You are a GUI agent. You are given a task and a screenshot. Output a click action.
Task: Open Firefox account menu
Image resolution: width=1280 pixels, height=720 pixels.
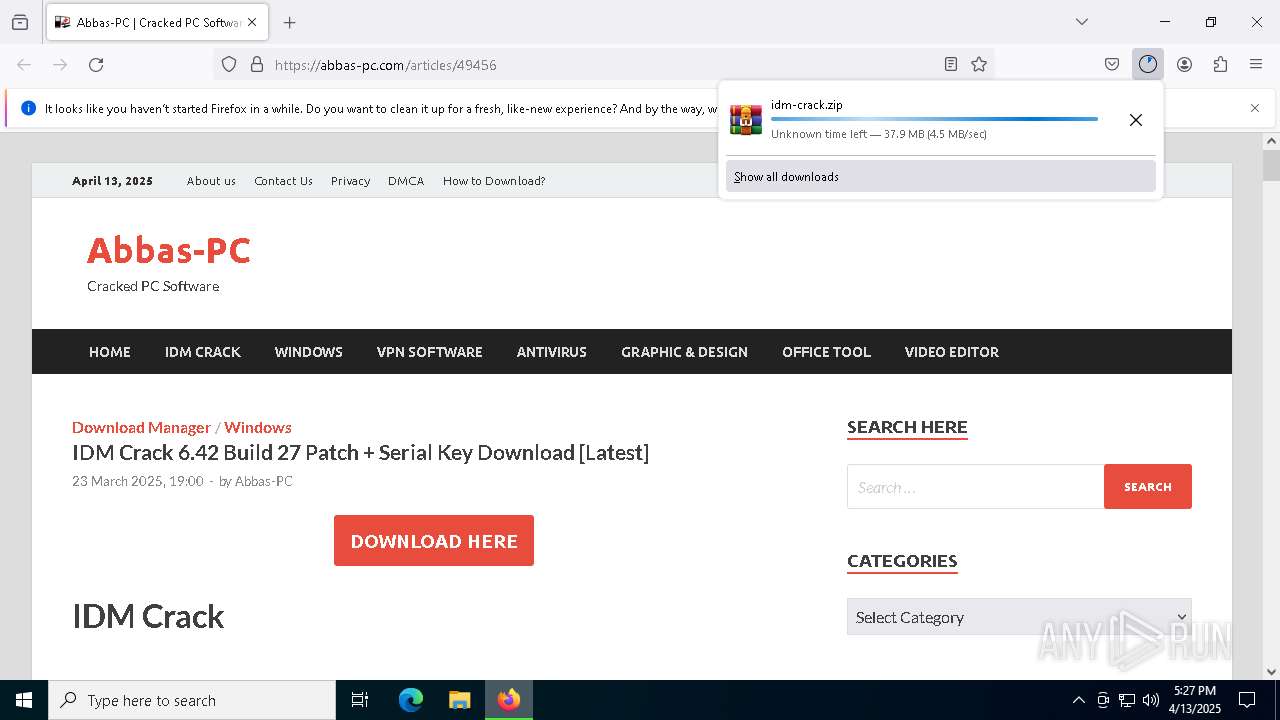click(1184, 64)
